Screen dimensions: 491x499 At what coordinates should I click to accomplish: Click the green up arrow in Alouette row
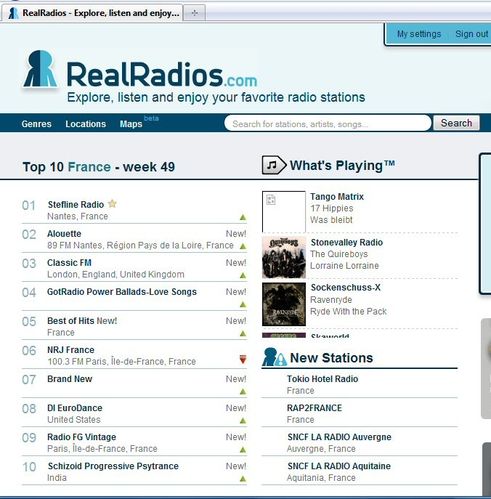(x=243, y=246)
